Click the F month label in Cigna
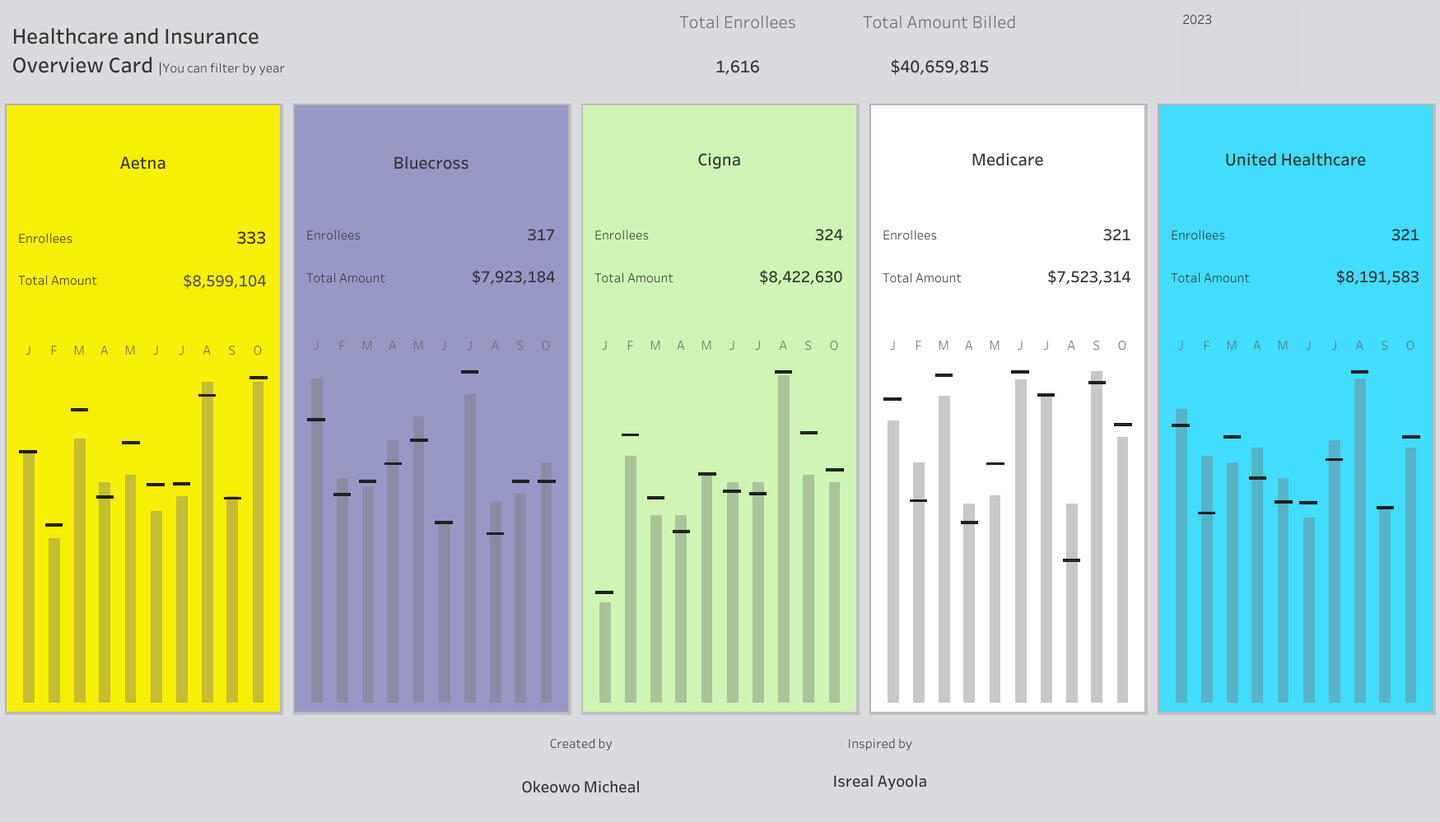This screenshot has width=1440, height=822. 630,346
